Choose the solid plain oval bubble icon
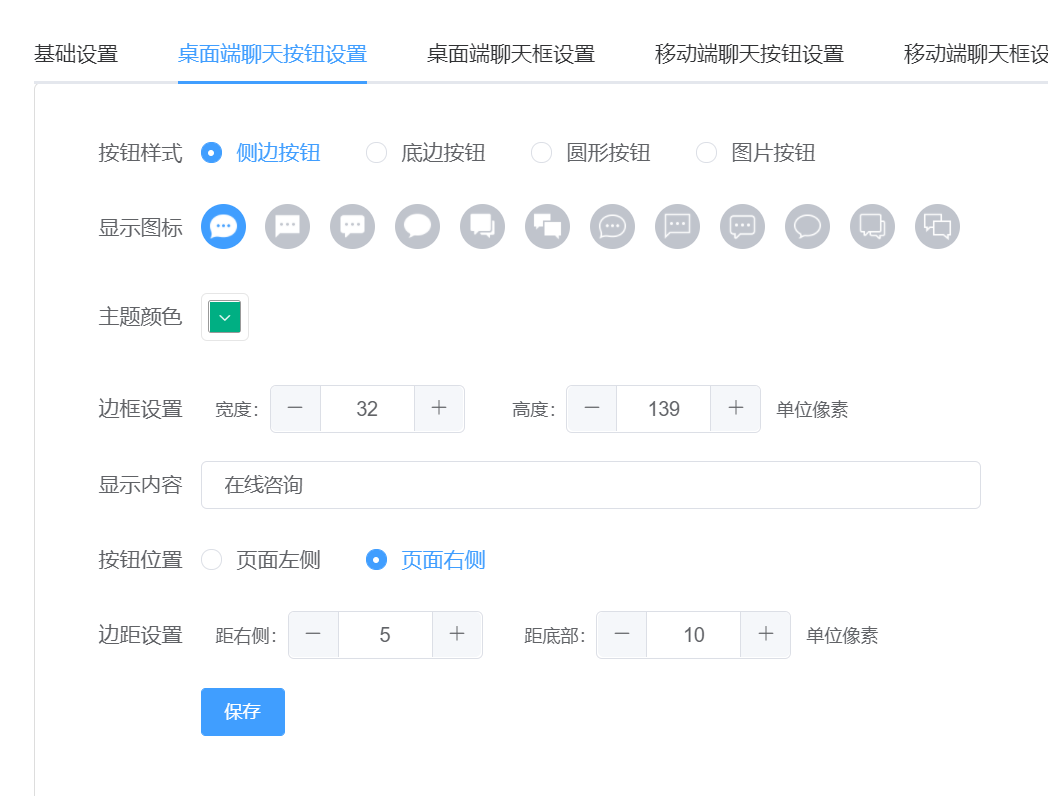The image size is (1048, 796). pos(417,227)
